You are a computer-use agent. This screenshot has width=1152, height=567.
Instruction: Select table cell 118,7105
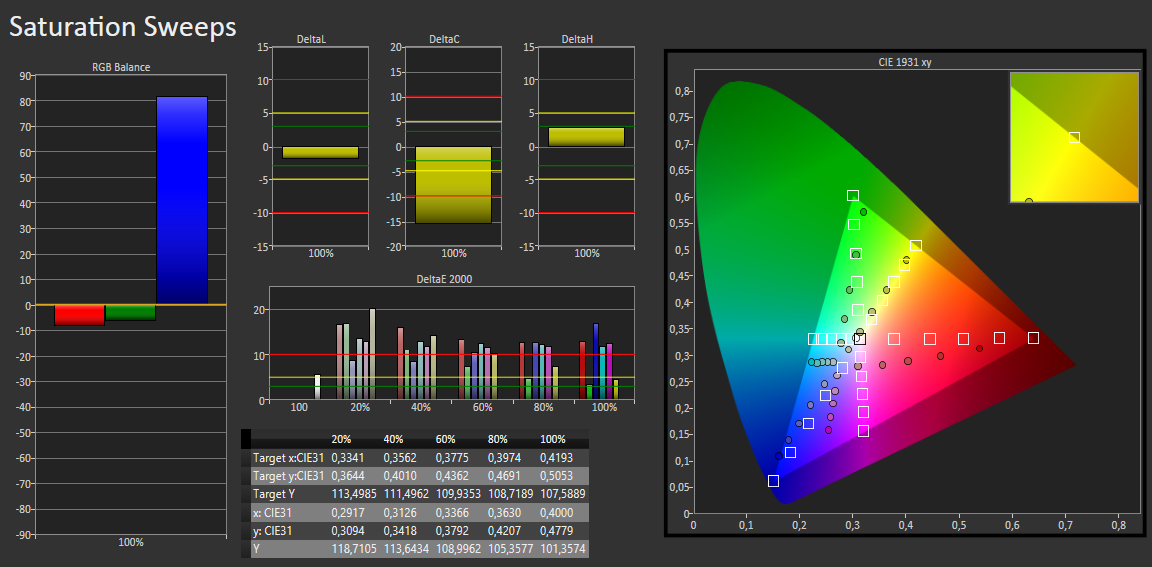tap(353, 548)
